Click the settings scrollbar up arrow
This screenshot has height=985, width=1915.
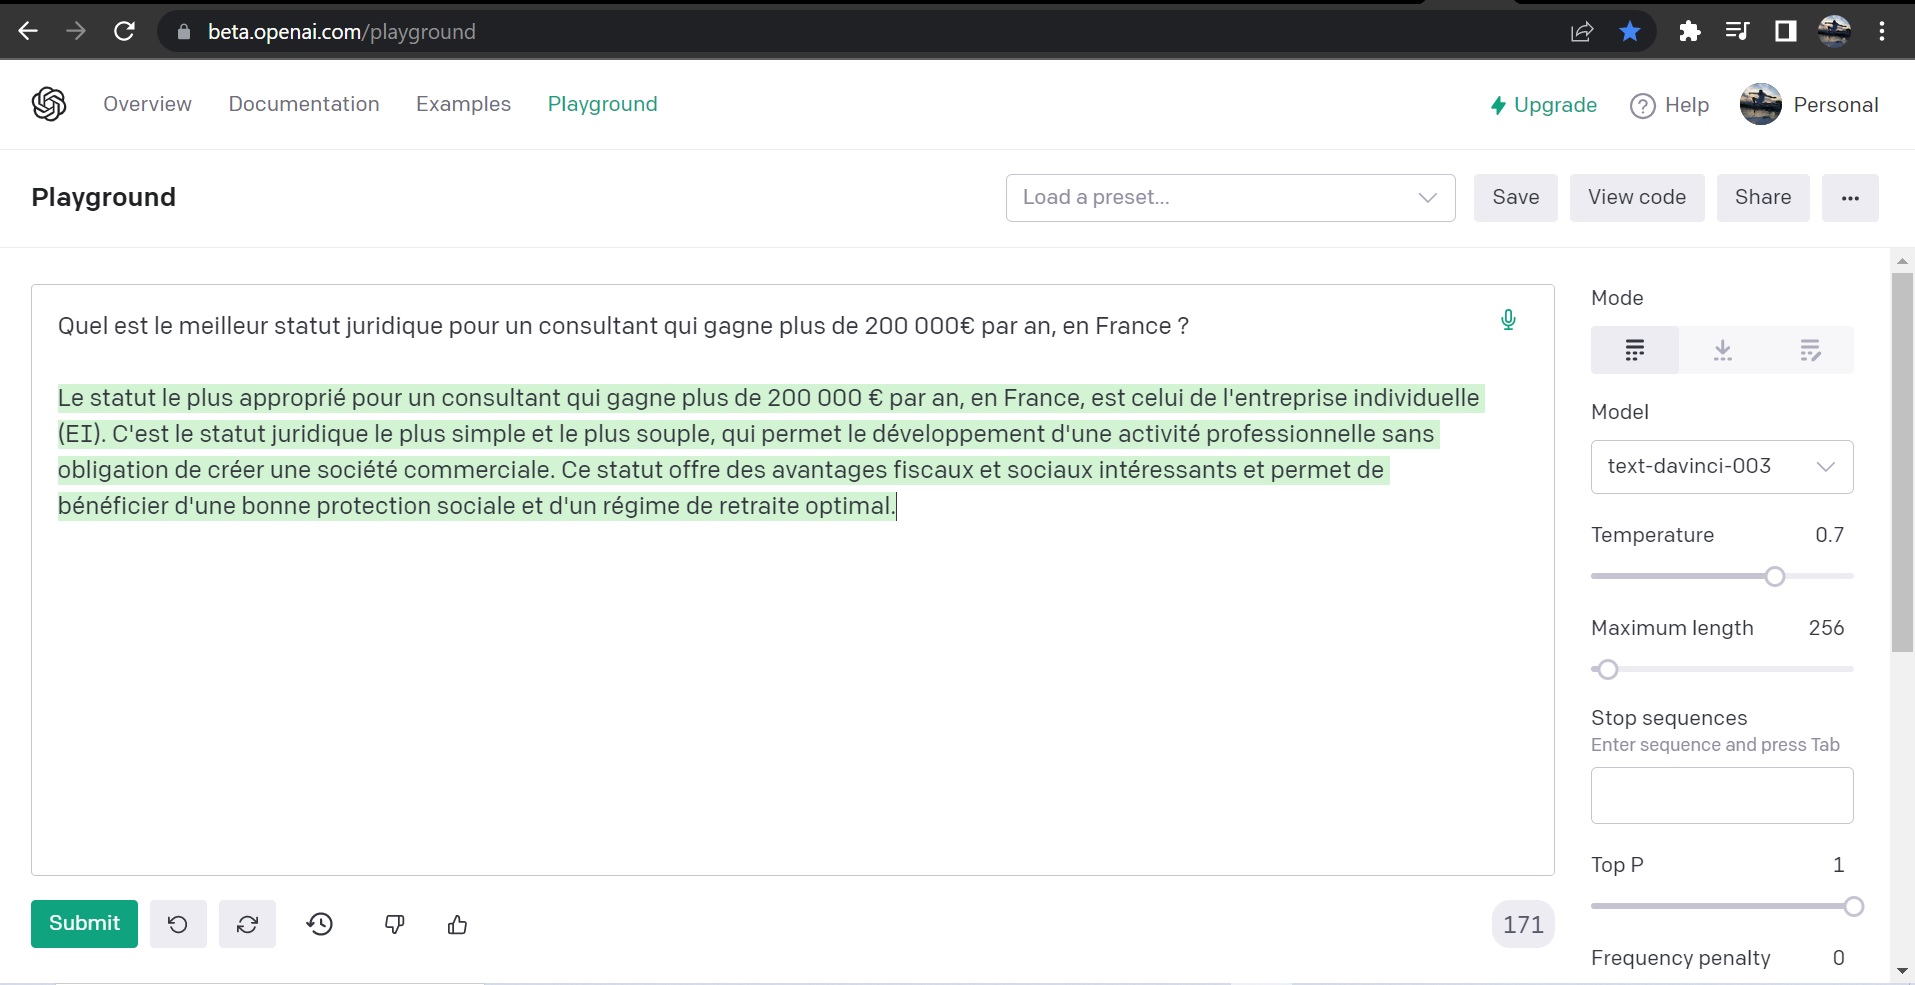pos(1902,261)
